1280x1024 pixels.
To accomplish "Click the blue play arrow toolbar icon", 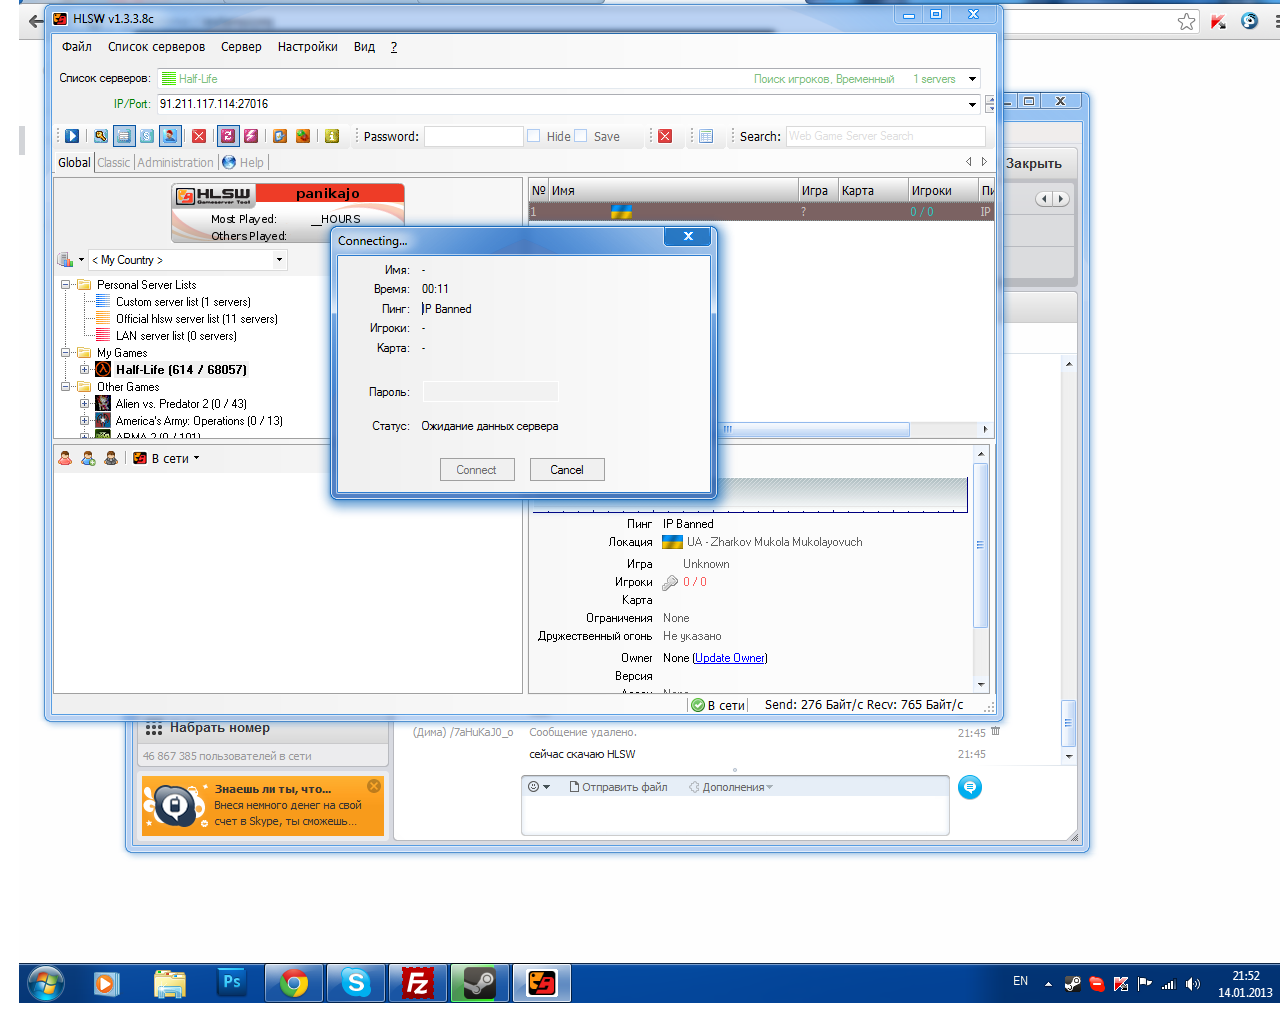I will 72,136.
